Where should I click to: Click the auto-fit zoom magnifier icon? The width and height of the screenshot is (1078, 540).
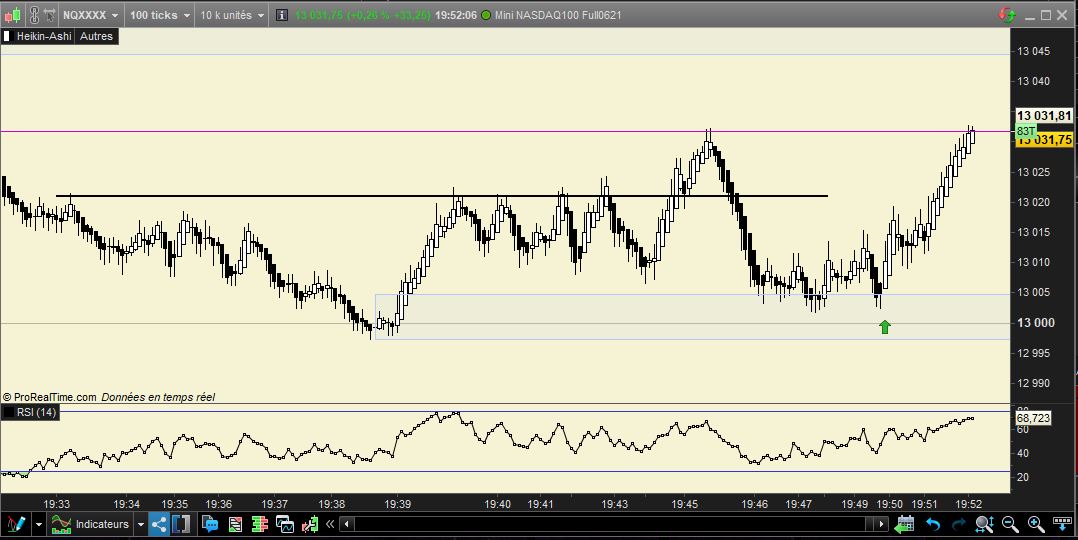984,524
